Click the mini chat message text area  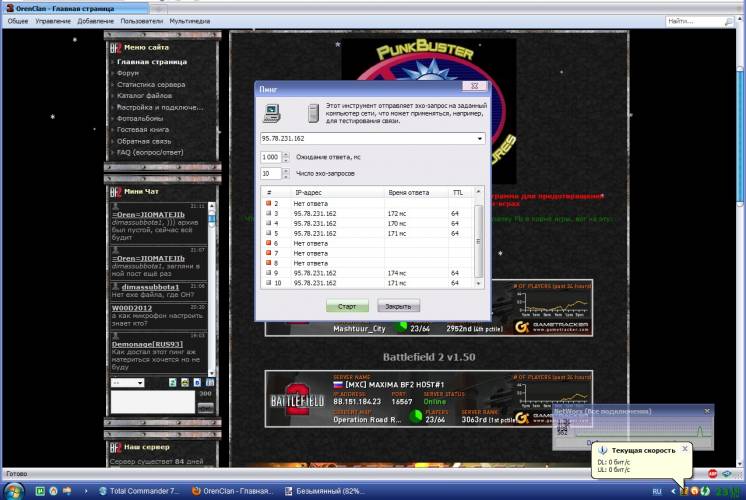tap(153, 402)
